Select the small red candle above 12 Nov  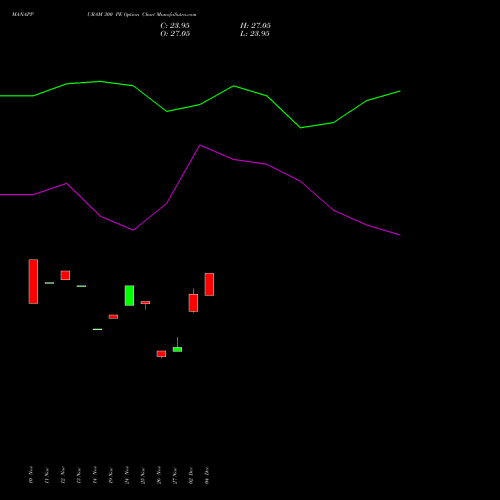click(65, 275)
